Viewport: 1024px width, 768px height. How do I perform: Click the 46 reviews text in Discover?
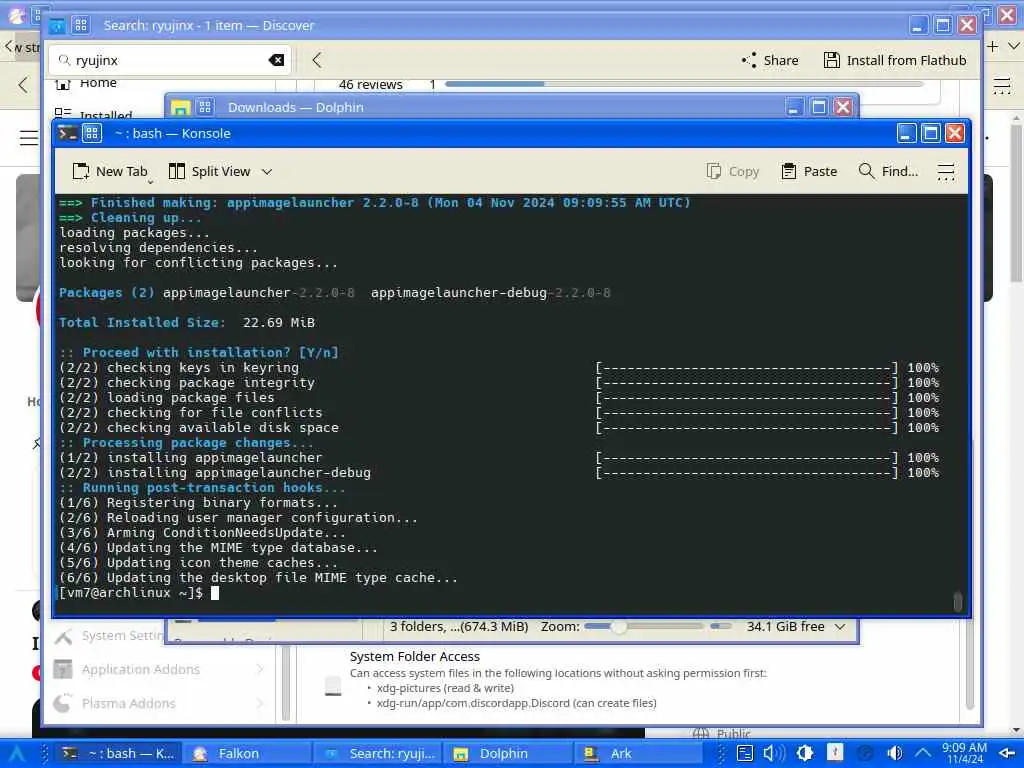pos(370,85)
